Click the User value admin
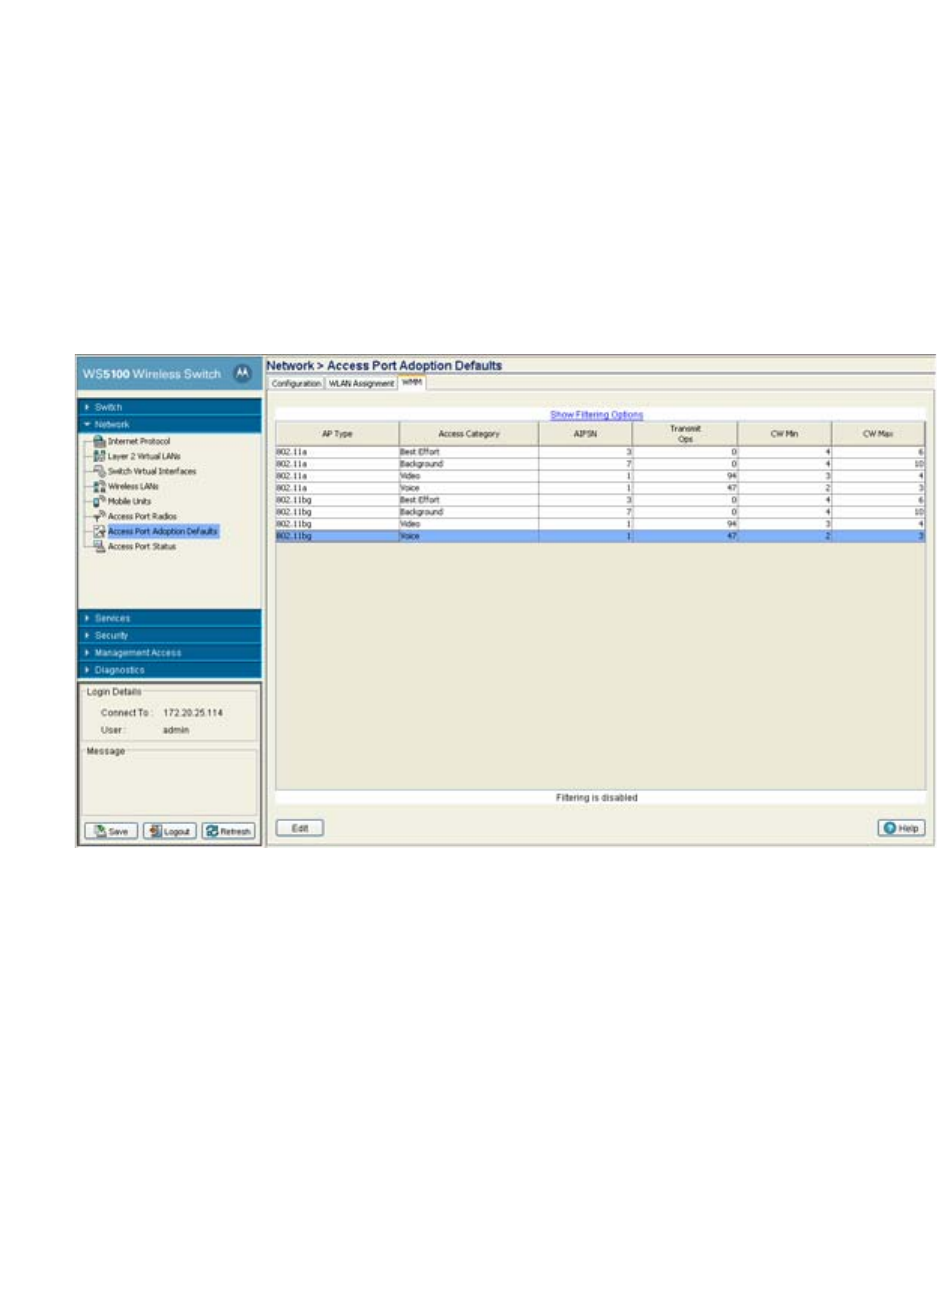This screenshot has height=1296, width=937. click(x=176, y=730)
